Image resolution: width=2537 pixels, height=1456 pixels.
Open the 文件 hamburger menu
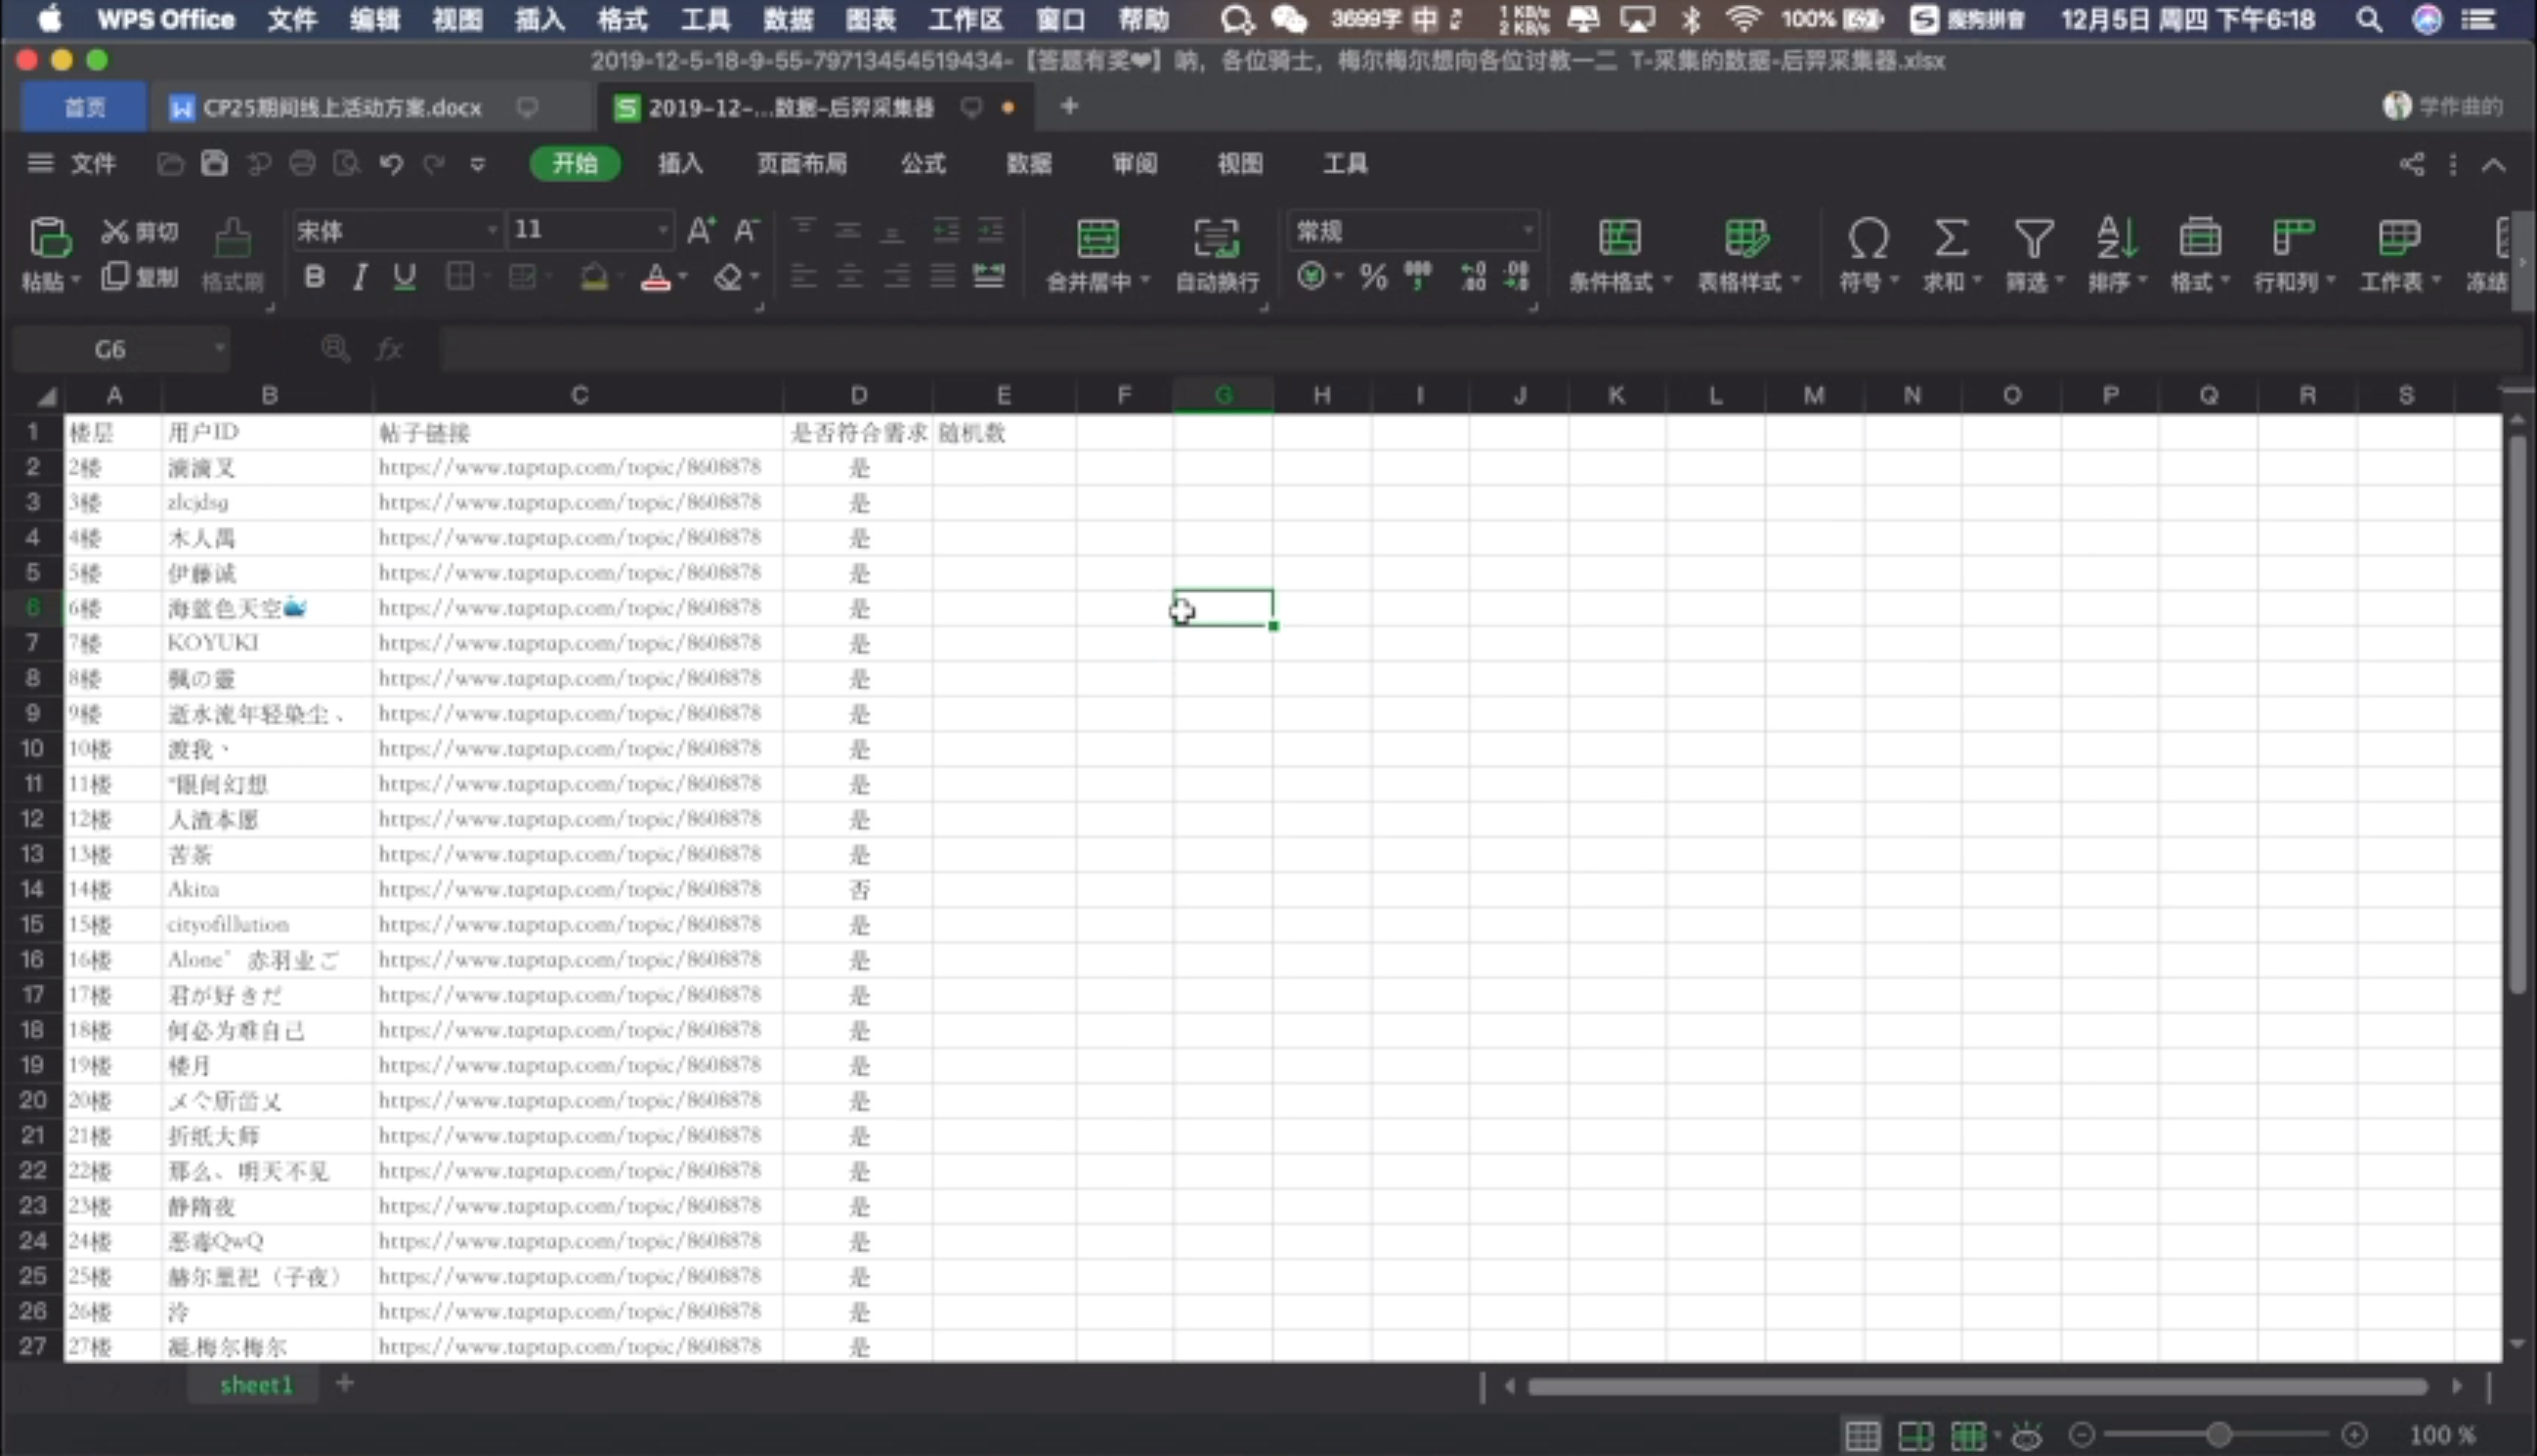71,163
